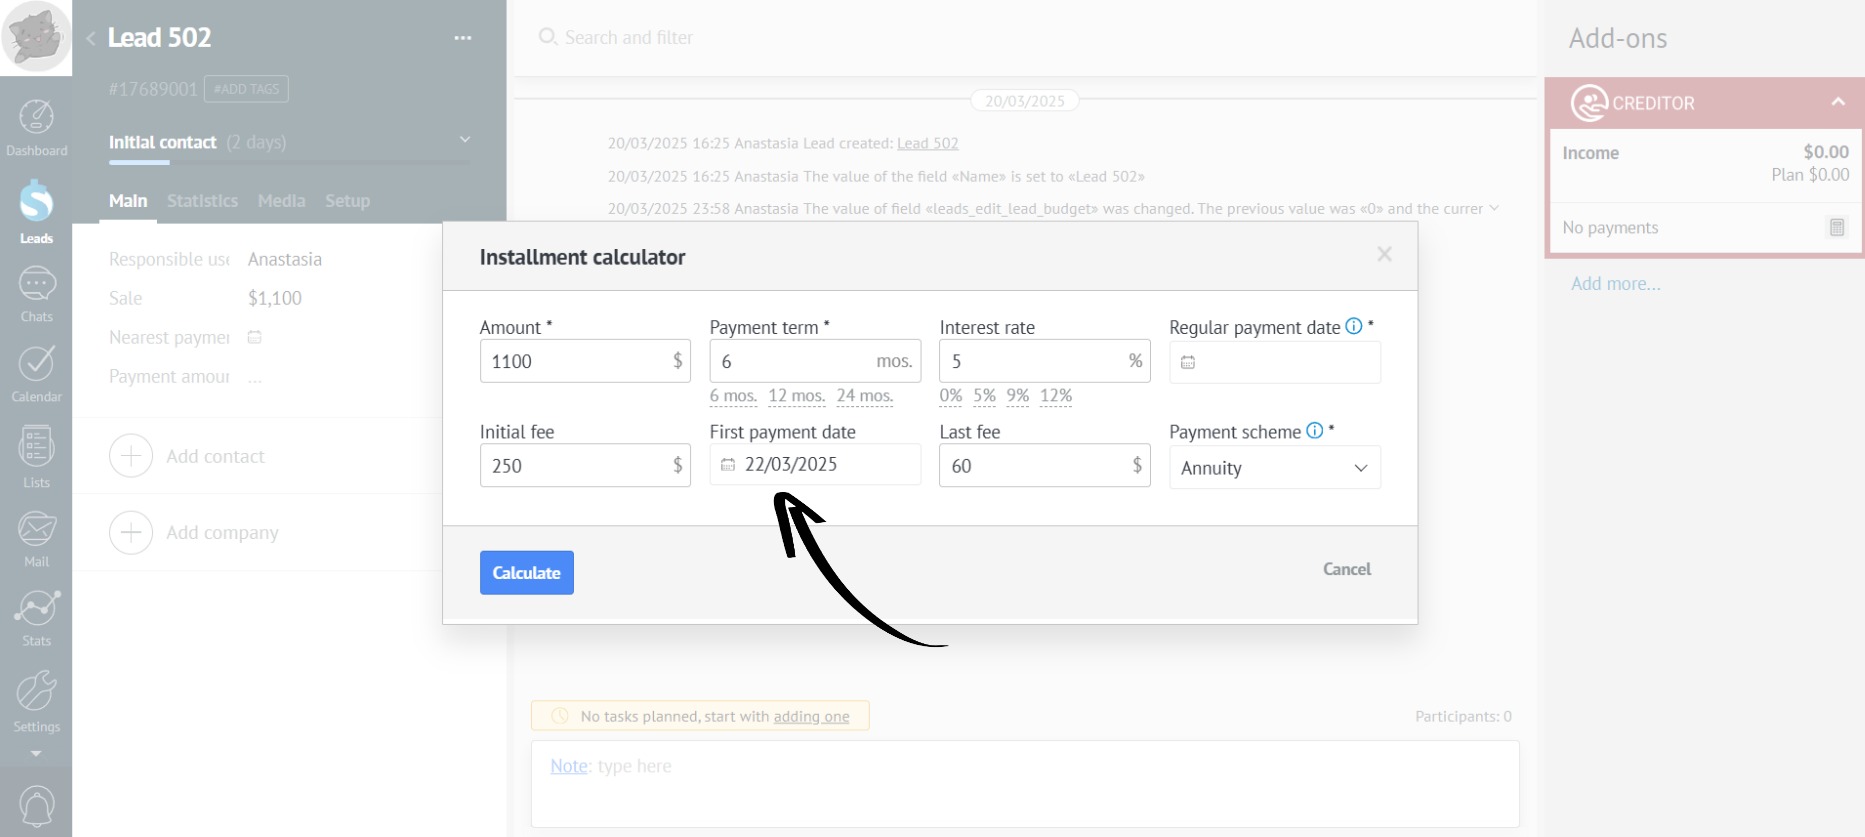Switch to the Media tab
Screen dimensions: 1865x837
point(281,201)
